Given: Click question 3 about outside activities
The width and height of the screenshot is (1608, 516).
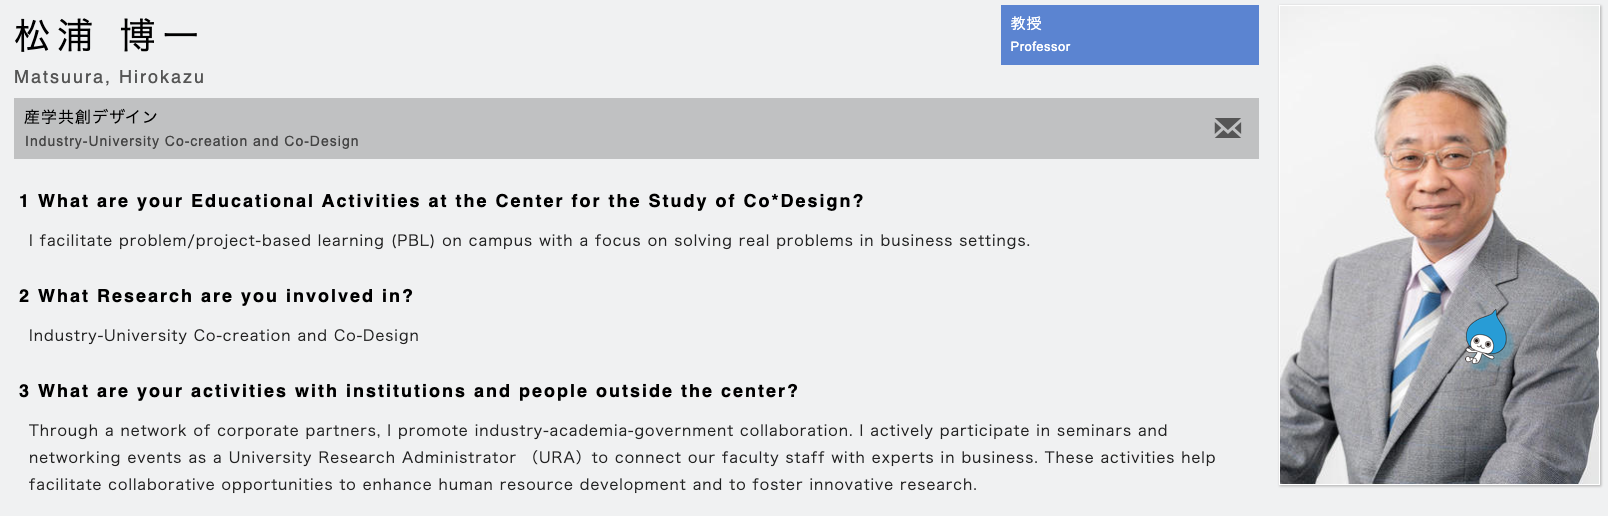Looking at the screenshot, I should (x=408, y=391).
